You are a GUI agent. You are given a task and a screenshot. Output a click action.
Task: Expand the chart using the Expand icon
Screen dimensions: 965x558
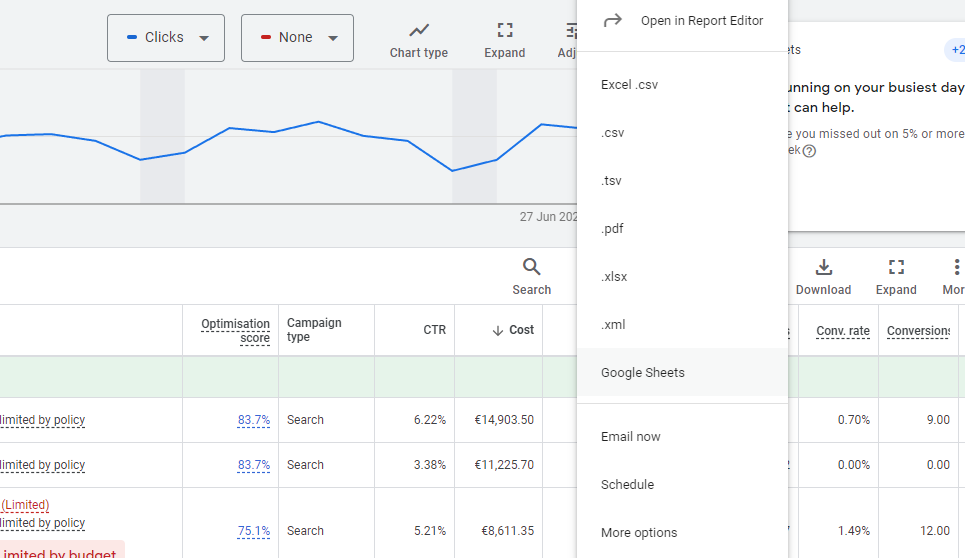[x=505, y=31]
